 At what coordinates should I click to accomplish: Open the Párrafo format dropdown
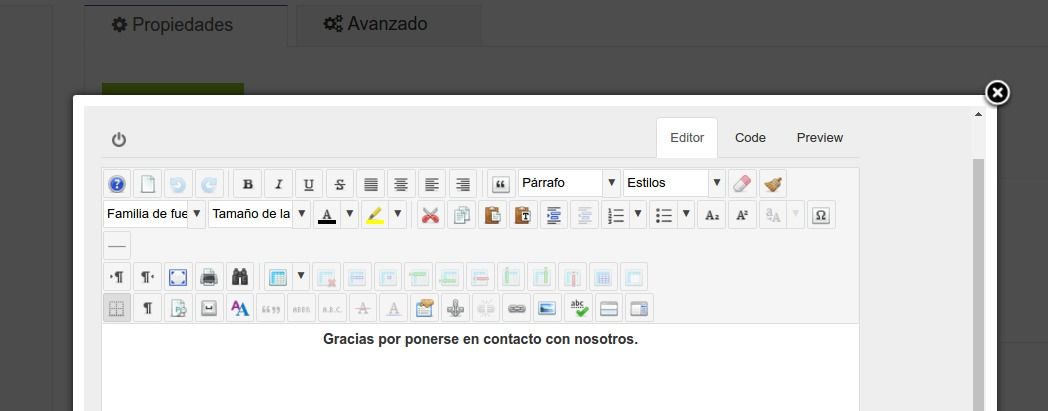coord(569,183)
